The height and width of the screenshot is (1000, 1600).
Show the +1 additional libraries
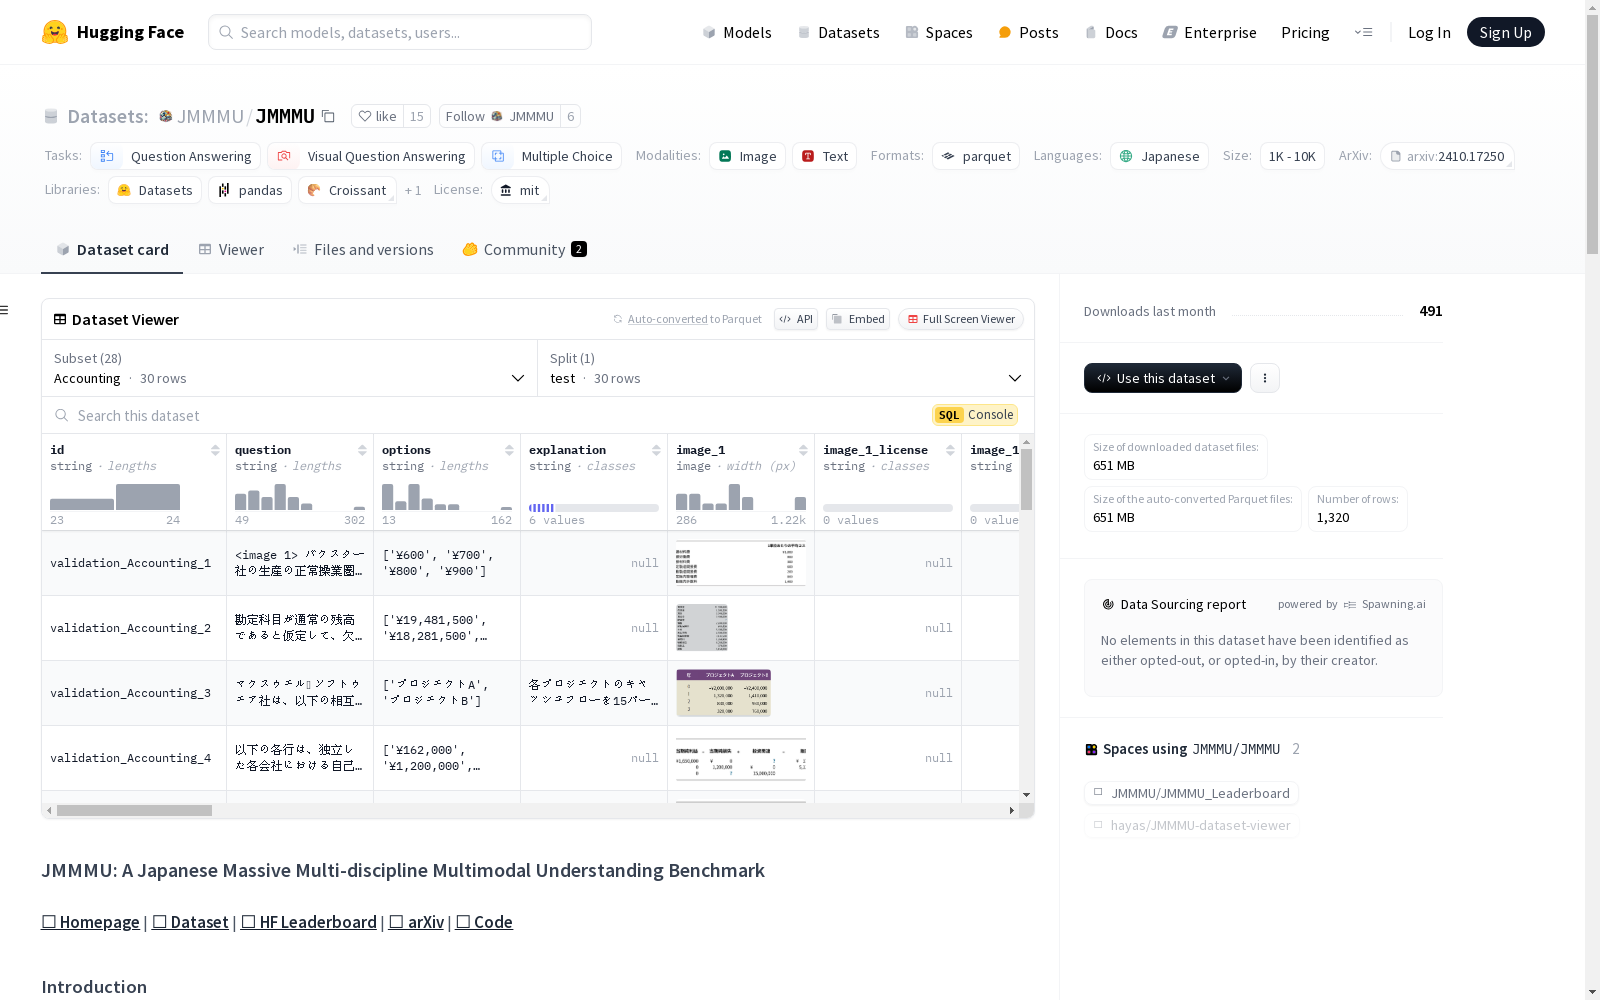pyautogui.click(x=413, y=190)
